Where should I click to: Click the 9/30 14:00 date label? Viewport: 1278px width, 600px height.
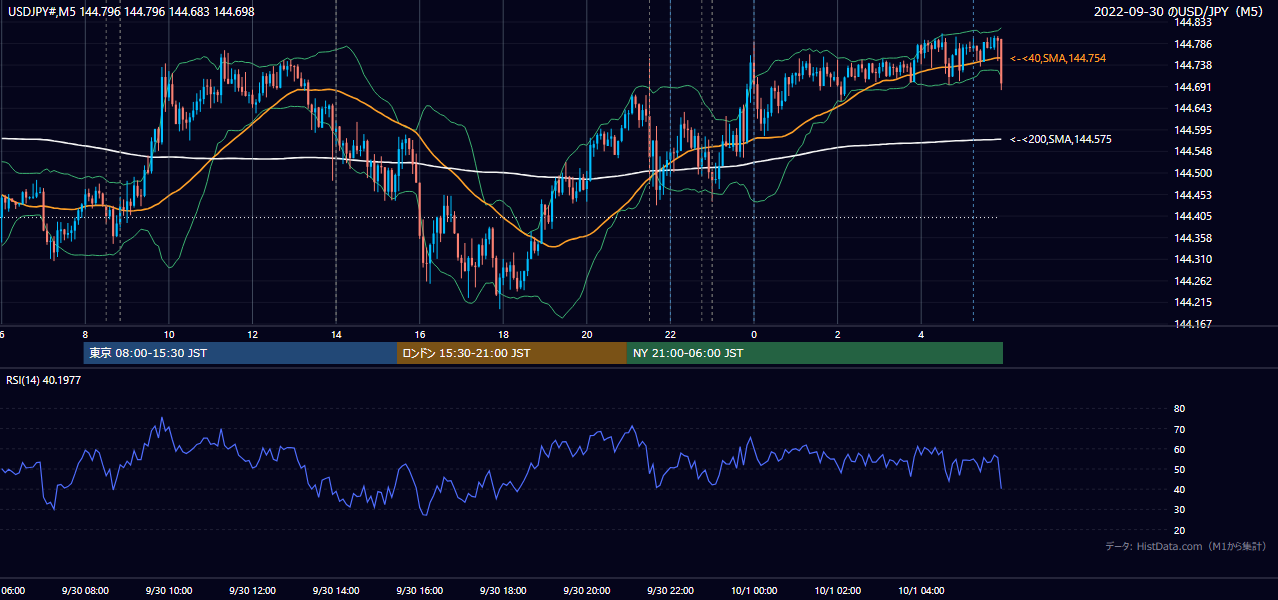335,590
